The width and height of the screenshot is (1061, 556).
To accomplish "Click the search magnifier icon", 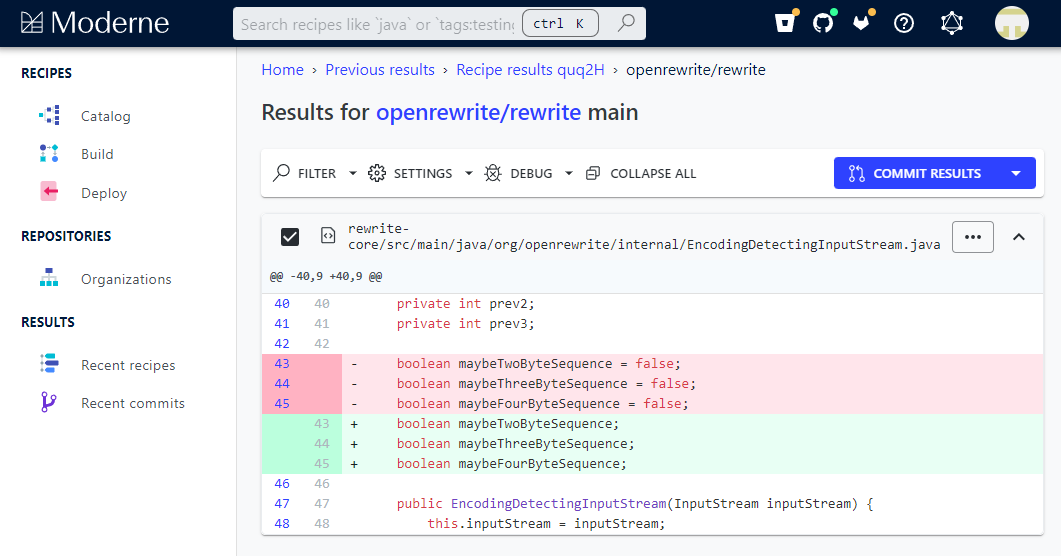I will pyautogui.click(x=627, y=23).
